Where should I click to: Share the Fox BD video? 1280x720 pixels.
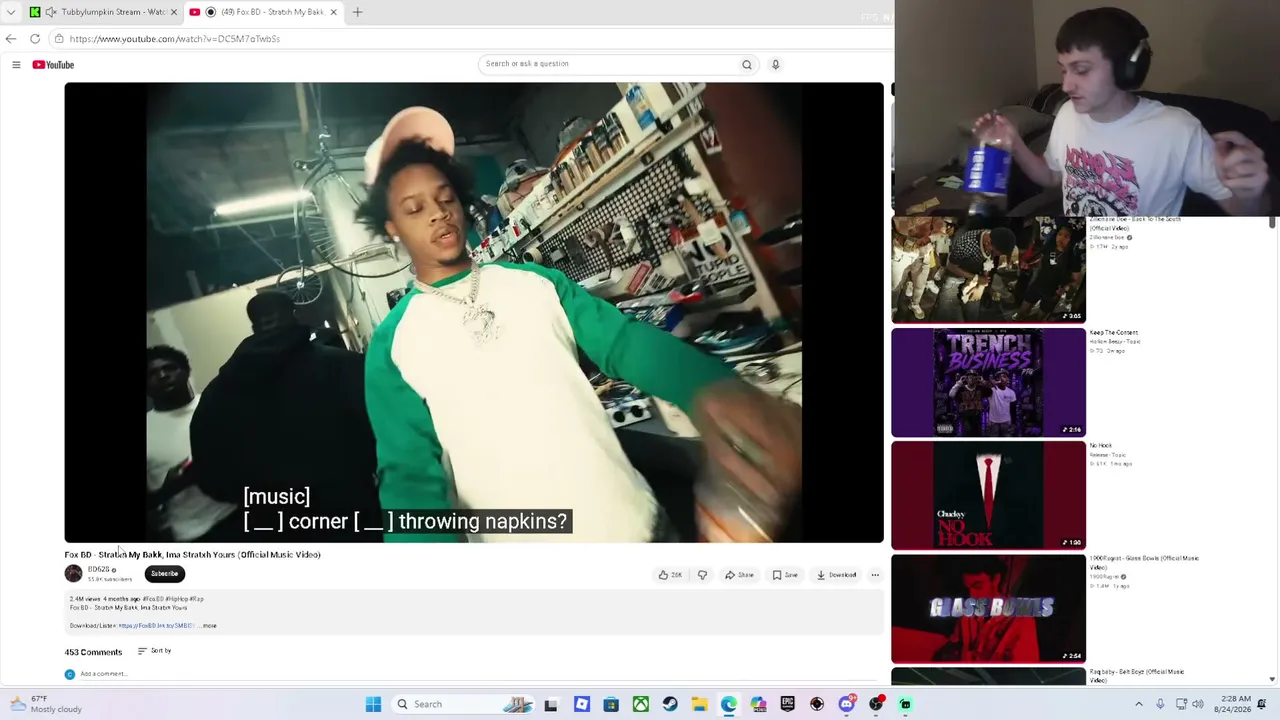click(x=740, y=575)
